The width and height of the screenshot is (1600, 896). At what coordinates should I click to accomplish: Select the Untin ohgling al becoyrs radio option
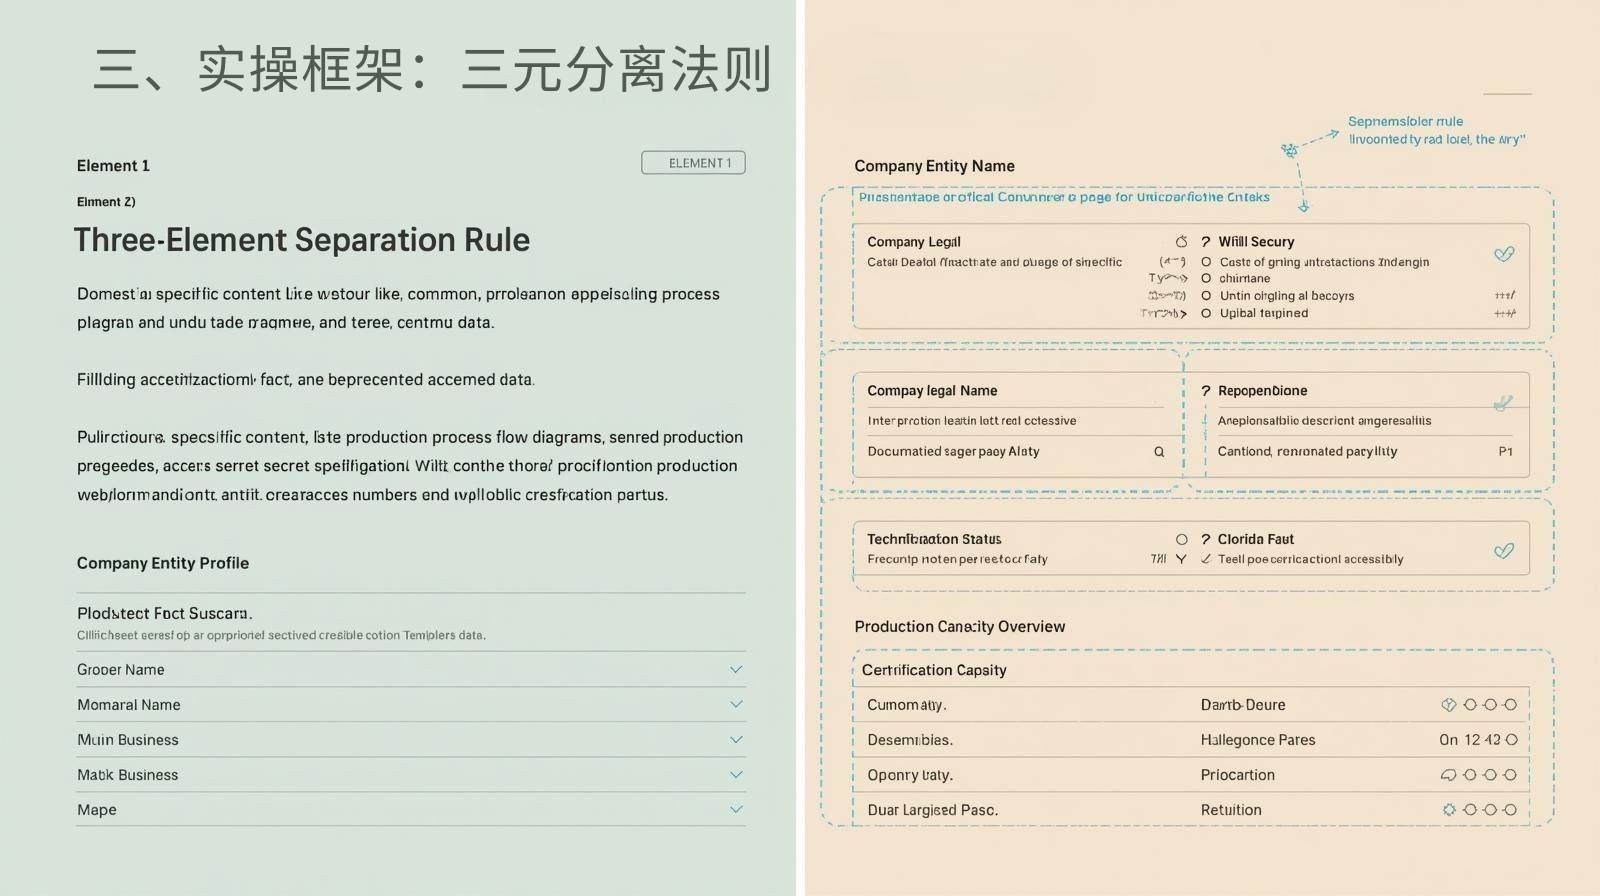click(x=1206, y=296)
